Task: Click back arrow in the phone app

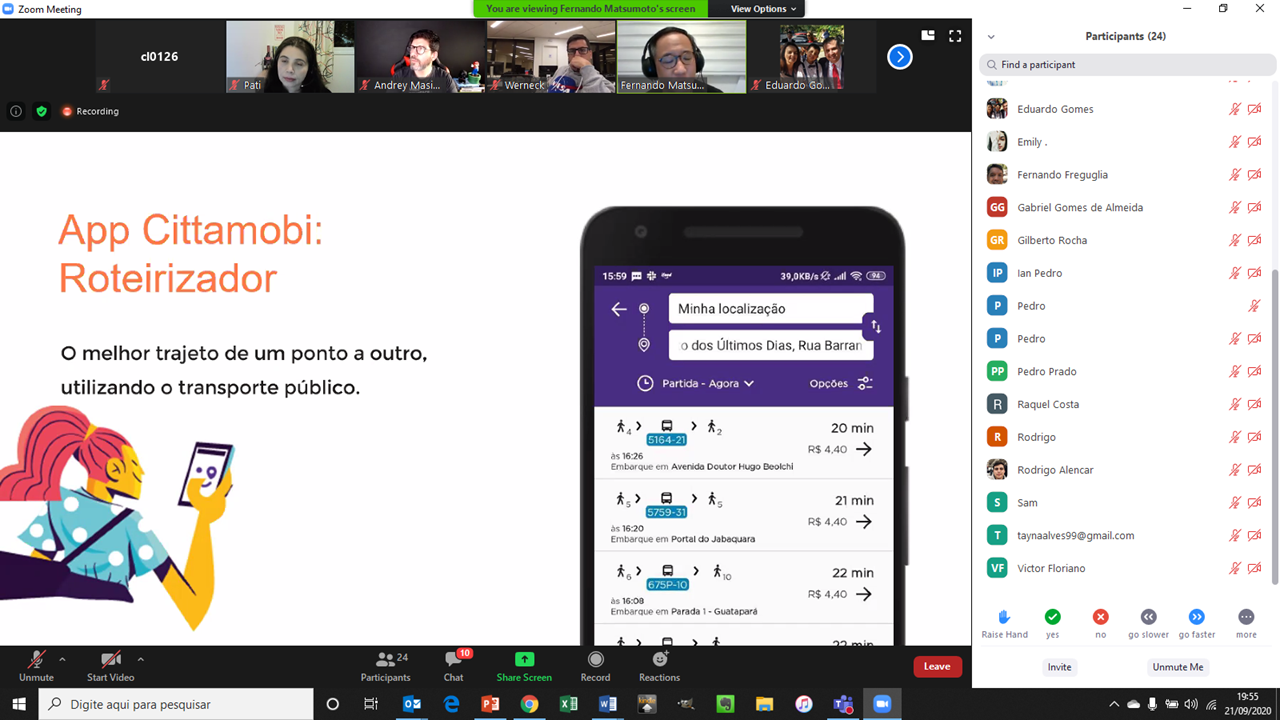Action: point(619,309)
